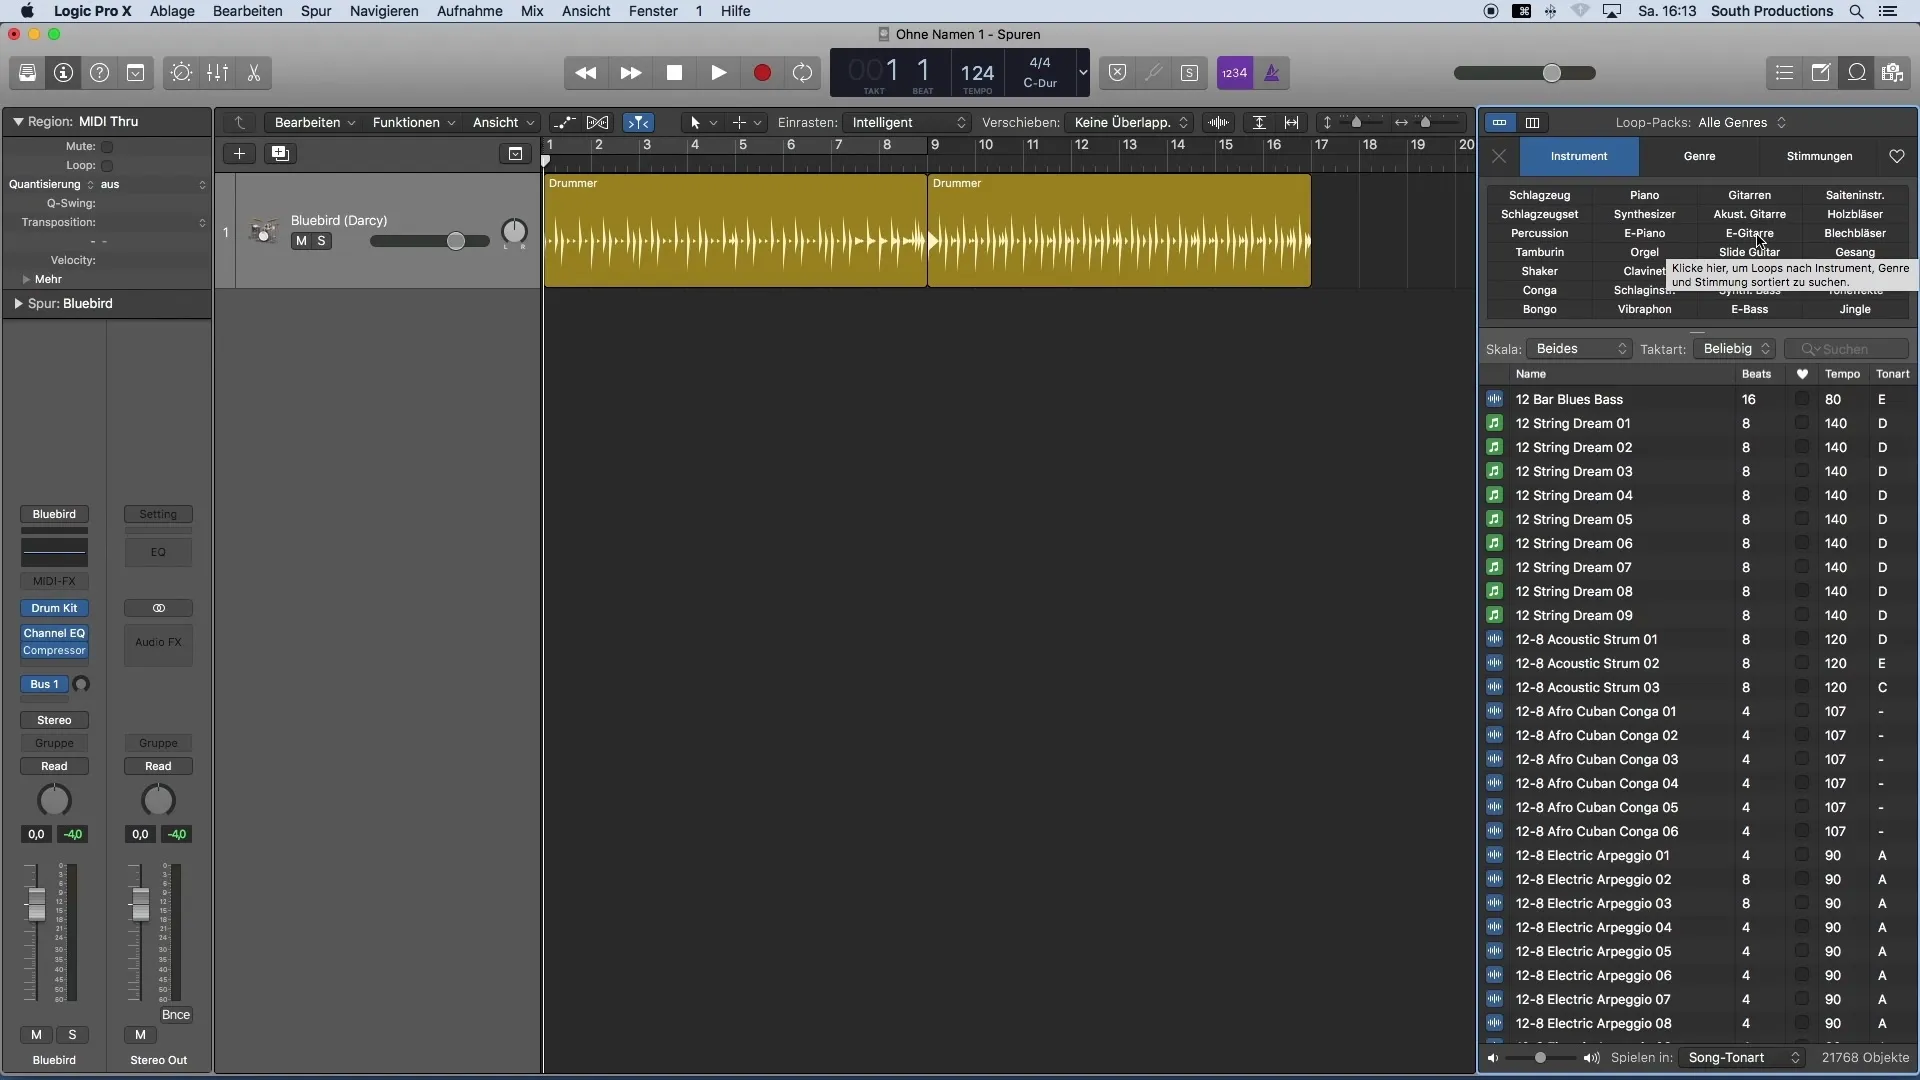This screenshot has height=1080, width=1920.
Task: Open the Spur menu
Action: coord(316,11)
